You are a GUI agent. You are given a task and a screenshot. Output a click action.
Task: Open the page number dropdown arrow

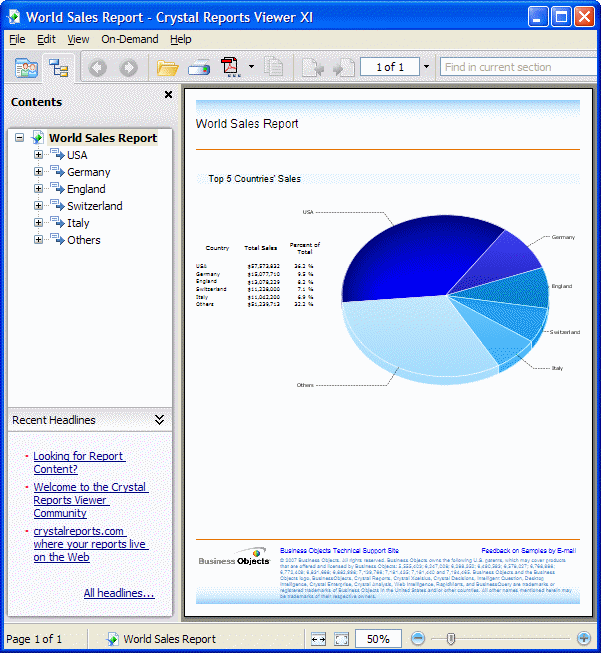pyautogui.click(x=426, y=67)
